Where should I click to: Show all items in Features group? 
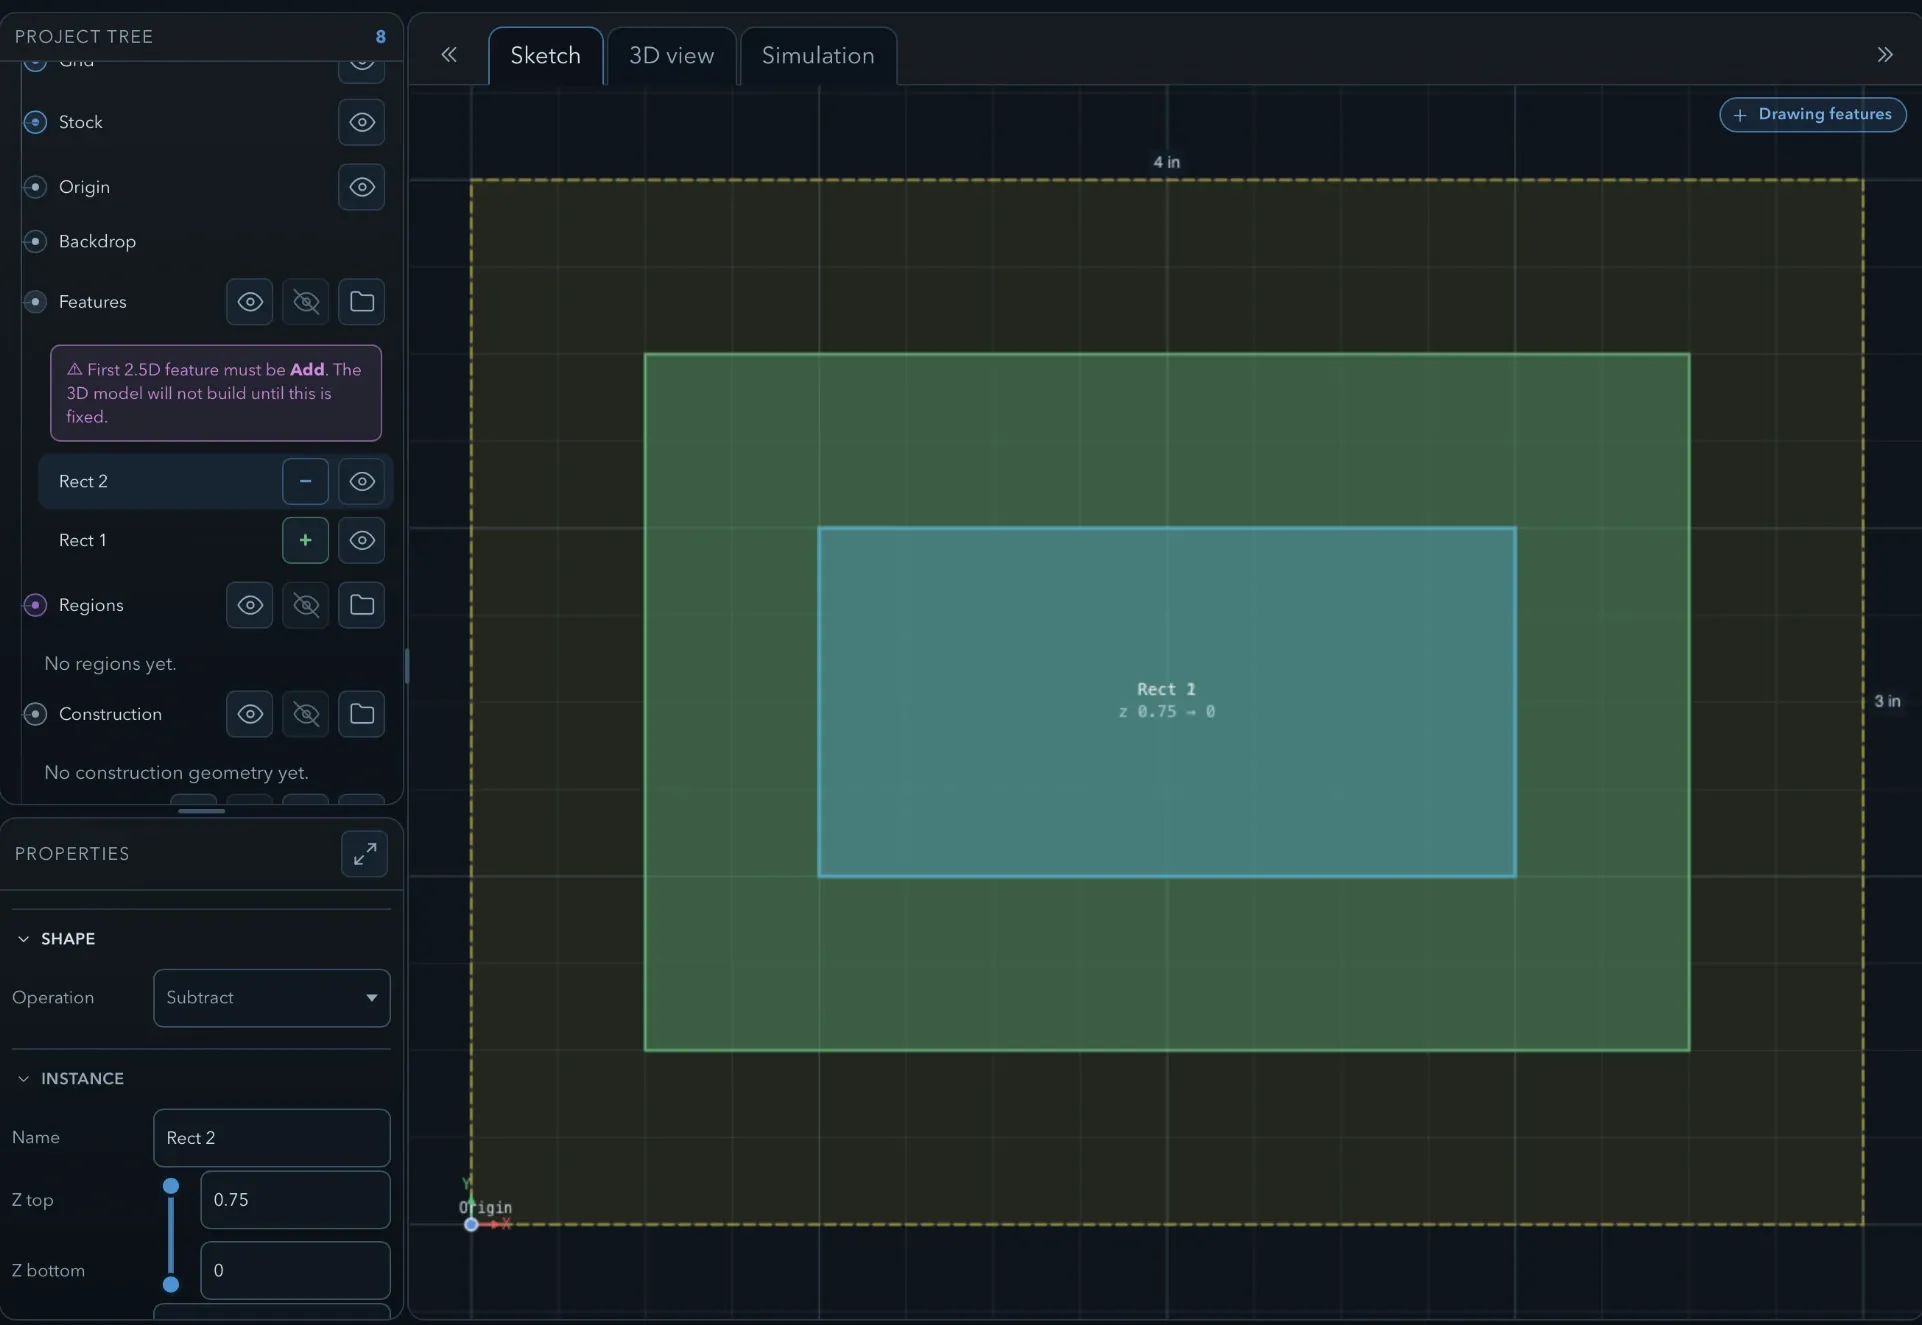[x=250, y=302]
